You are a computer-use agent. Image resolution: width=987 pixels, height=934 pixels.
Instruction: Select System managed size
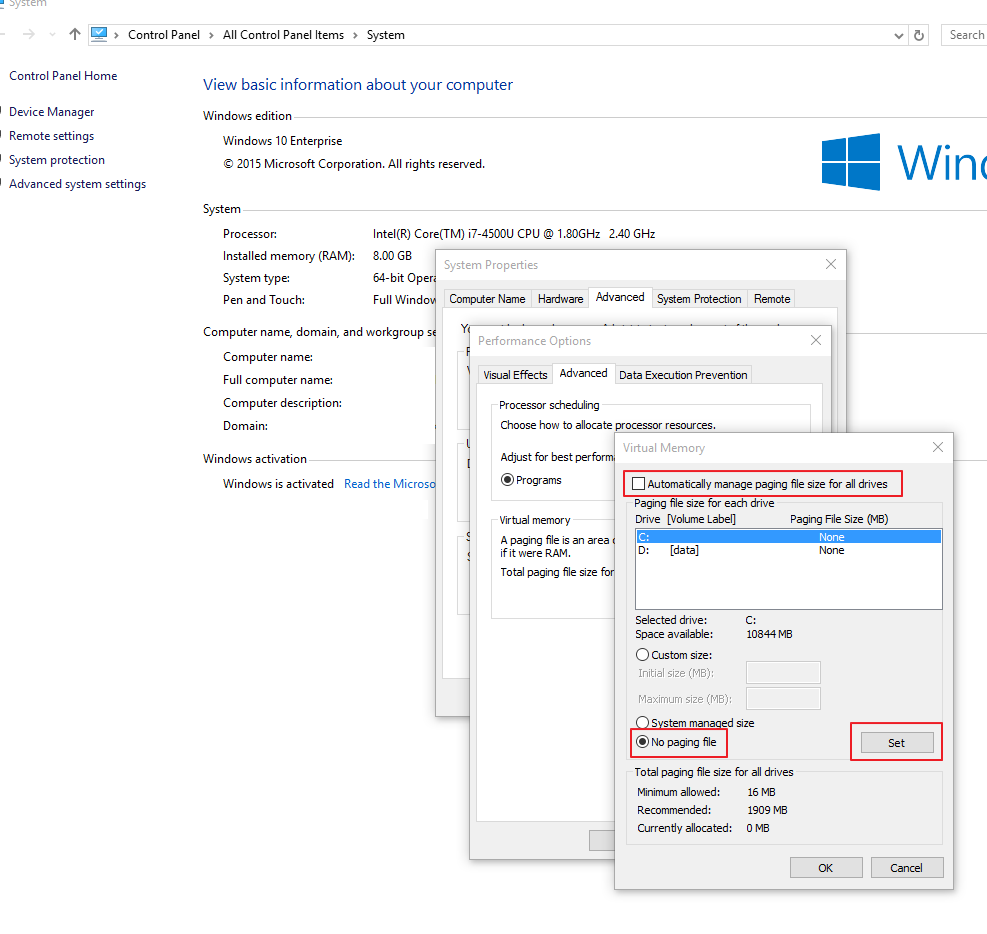[641, 722]
